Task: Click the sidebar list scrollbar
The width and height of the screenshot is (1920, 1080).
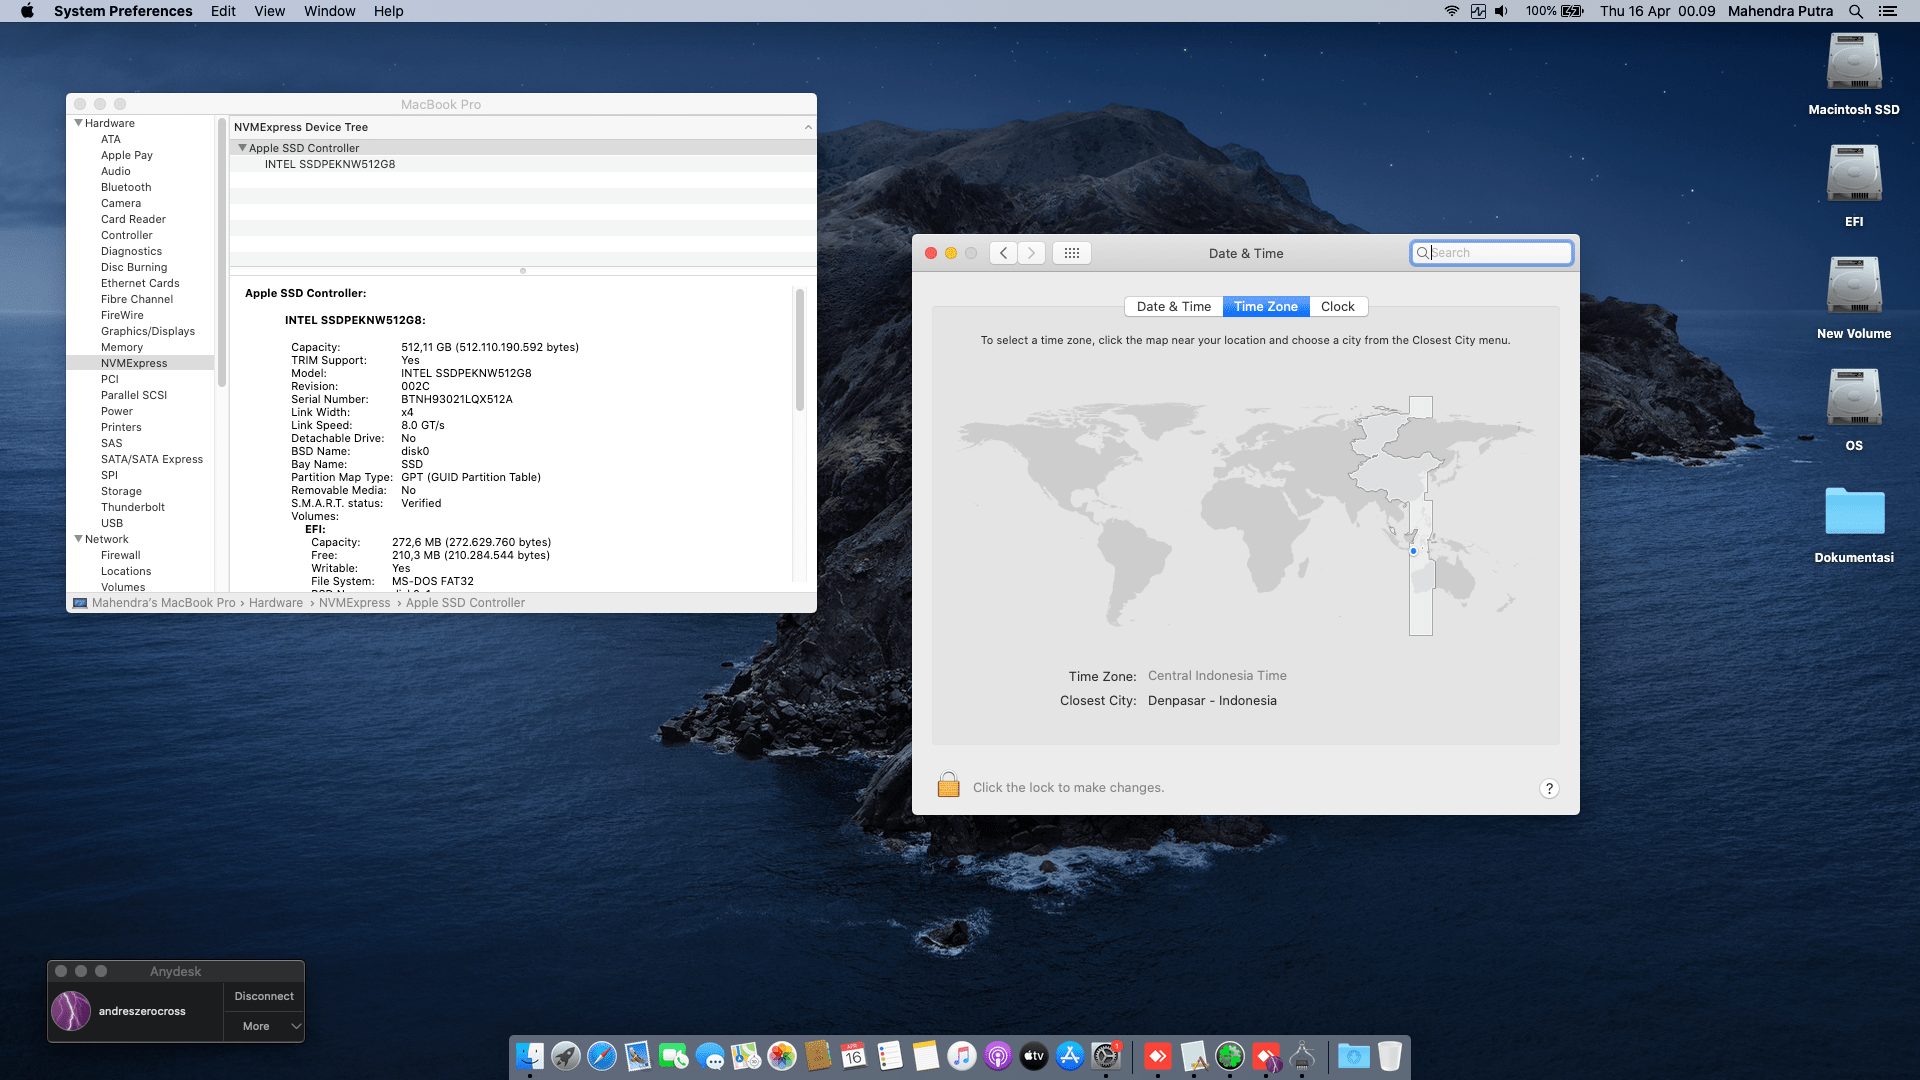Action: point(221,252)
